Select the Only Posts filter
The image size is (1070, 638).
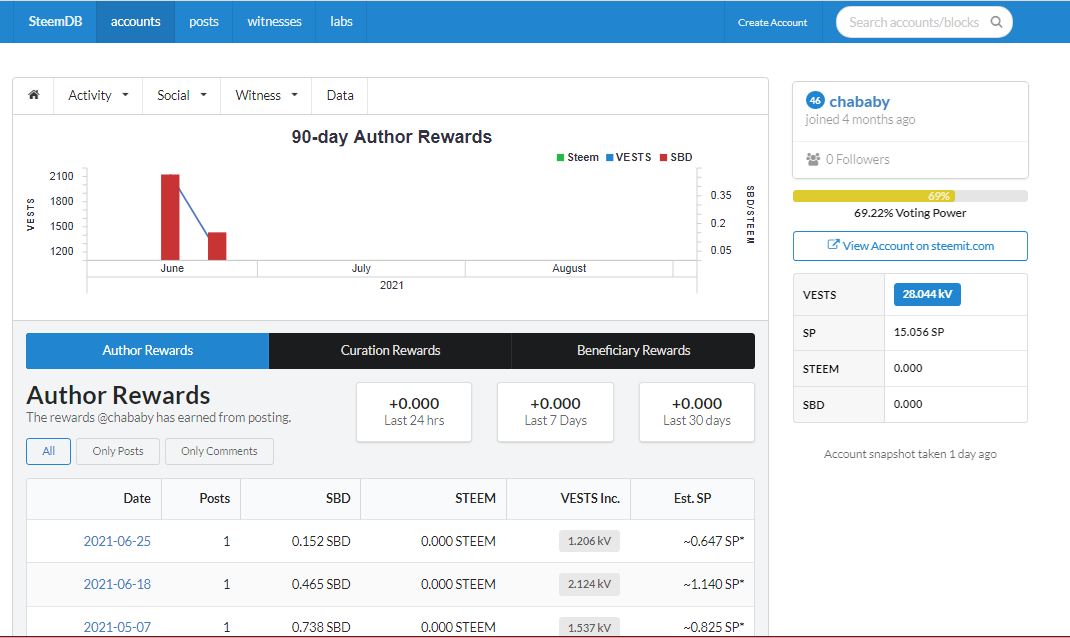point(118,451)
